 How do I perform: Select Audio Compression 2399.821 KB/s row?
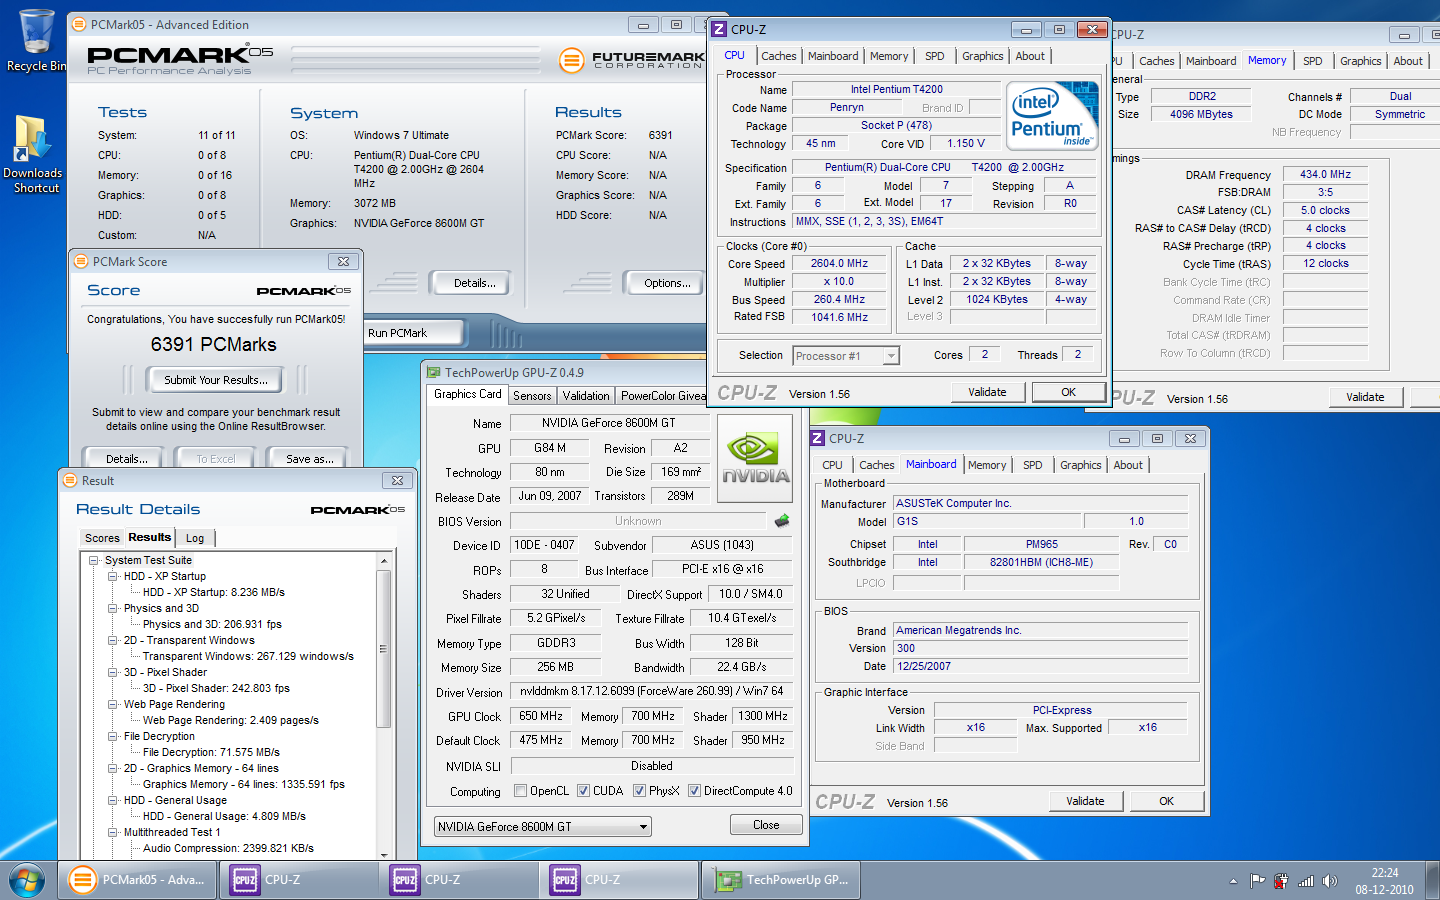point(228,849)
